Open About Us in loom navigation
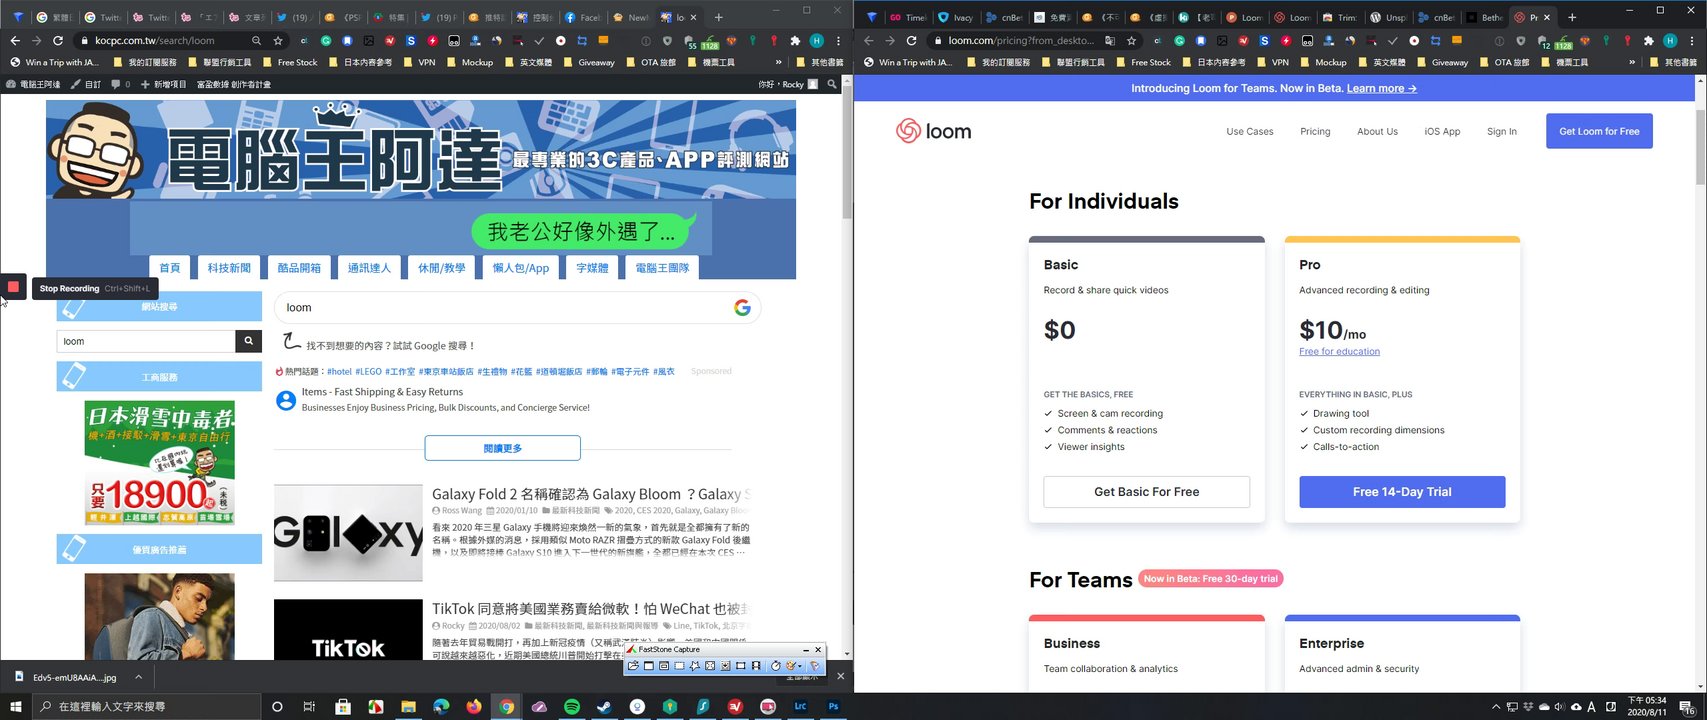This screenshot has height=720, width=1707. pos(1377,131)
